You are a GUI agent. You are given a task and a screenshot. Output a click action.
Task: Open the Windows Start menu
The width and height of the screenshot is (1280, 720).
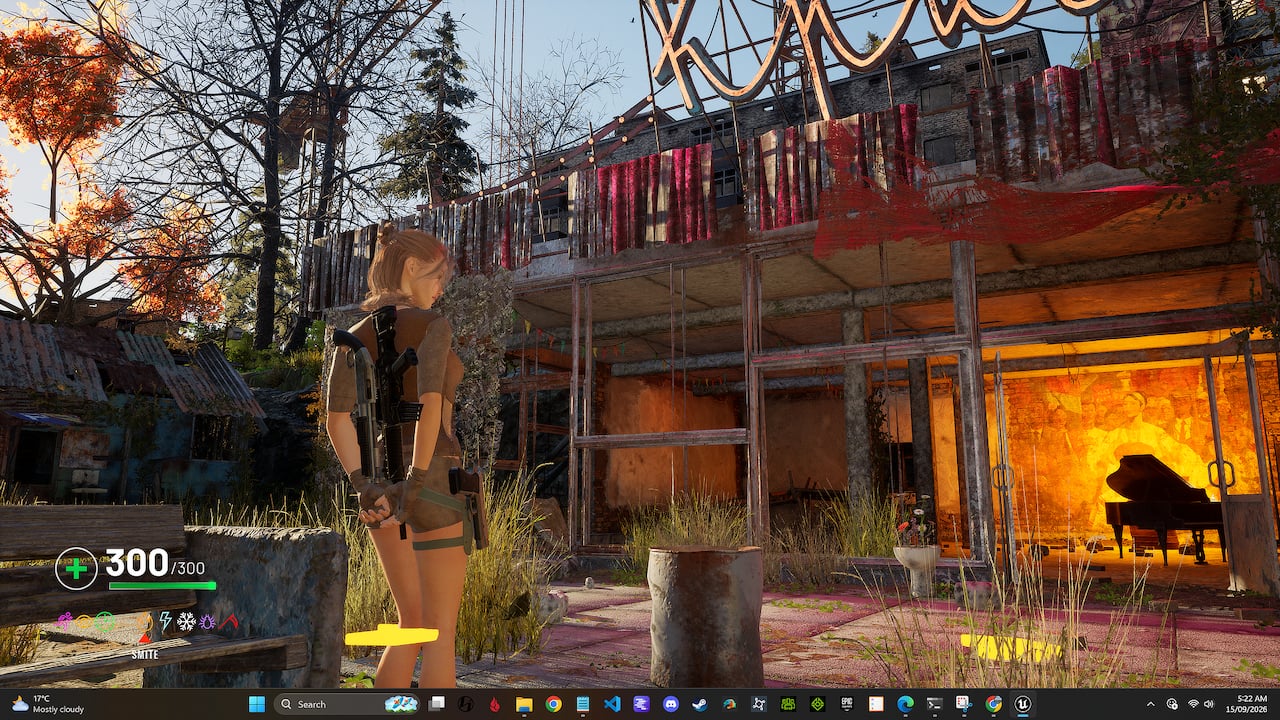[257, 704]
